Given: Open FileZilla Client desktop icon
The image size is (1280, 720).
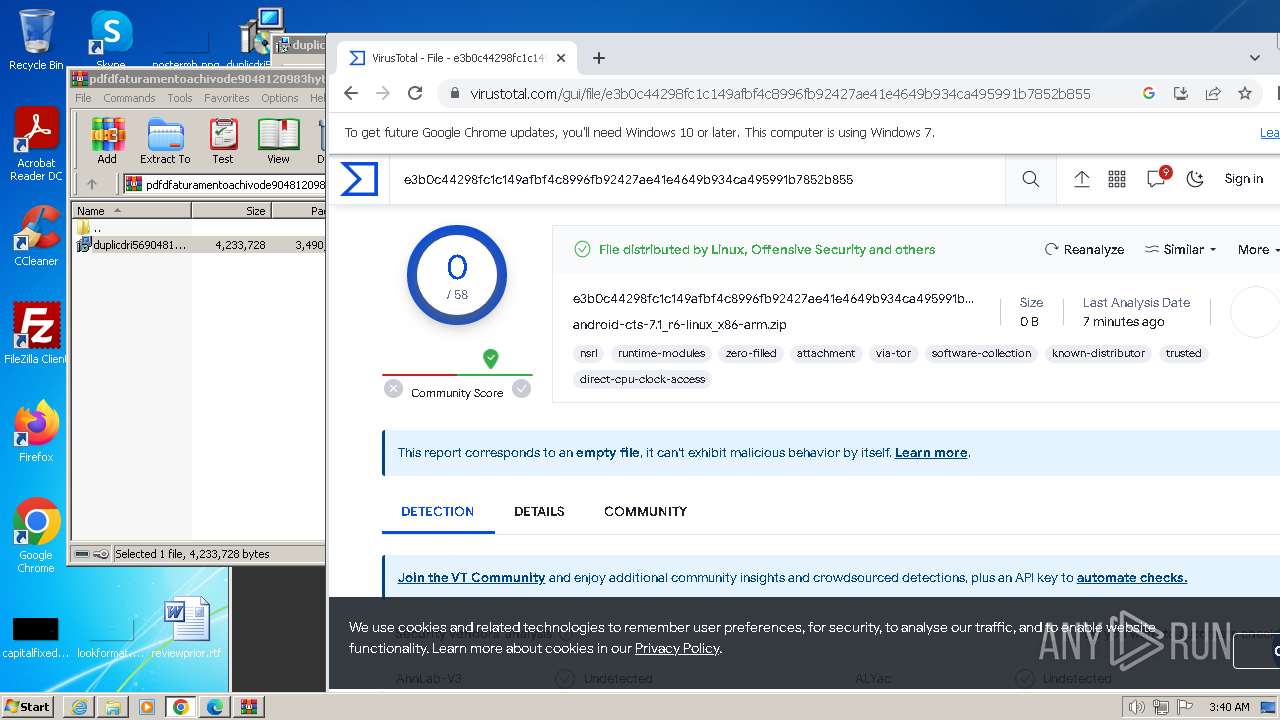Looking at the screenshot, I should pos(36,333).
